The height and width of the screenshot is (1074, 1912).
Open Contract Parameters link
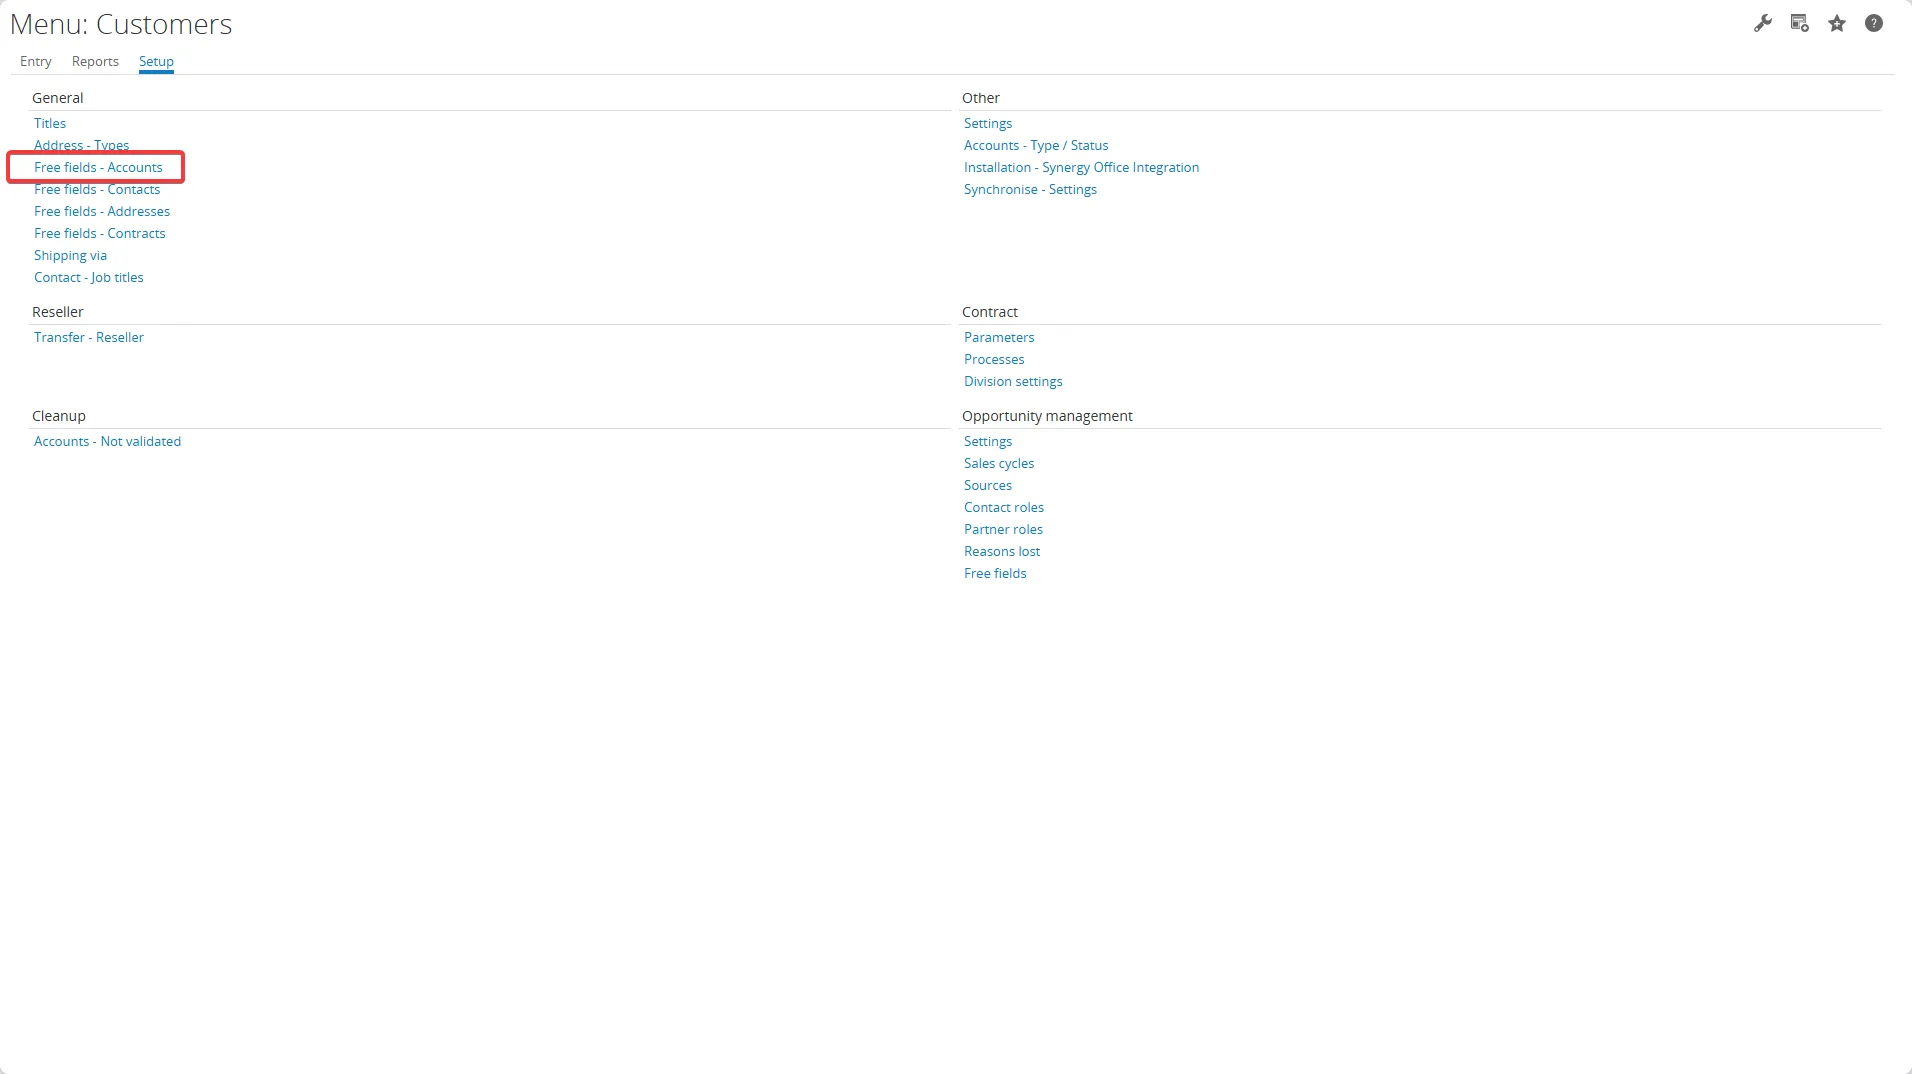[999, 337]
